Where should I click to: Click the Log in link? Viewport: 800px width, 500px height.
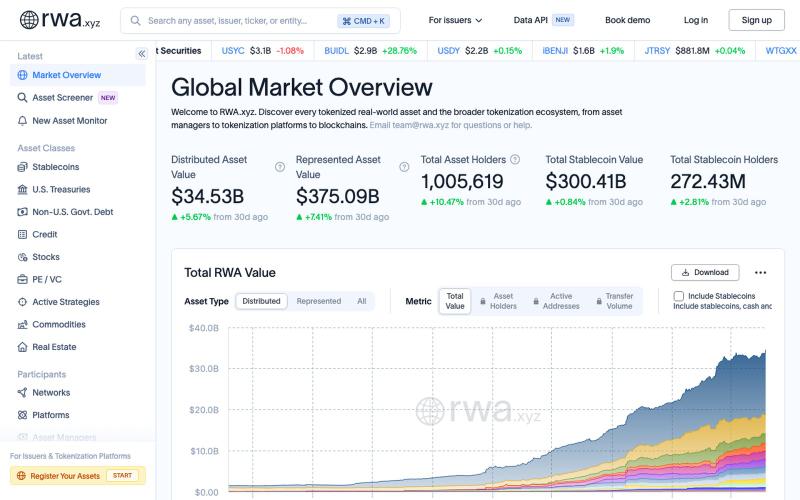click(695, 20)
